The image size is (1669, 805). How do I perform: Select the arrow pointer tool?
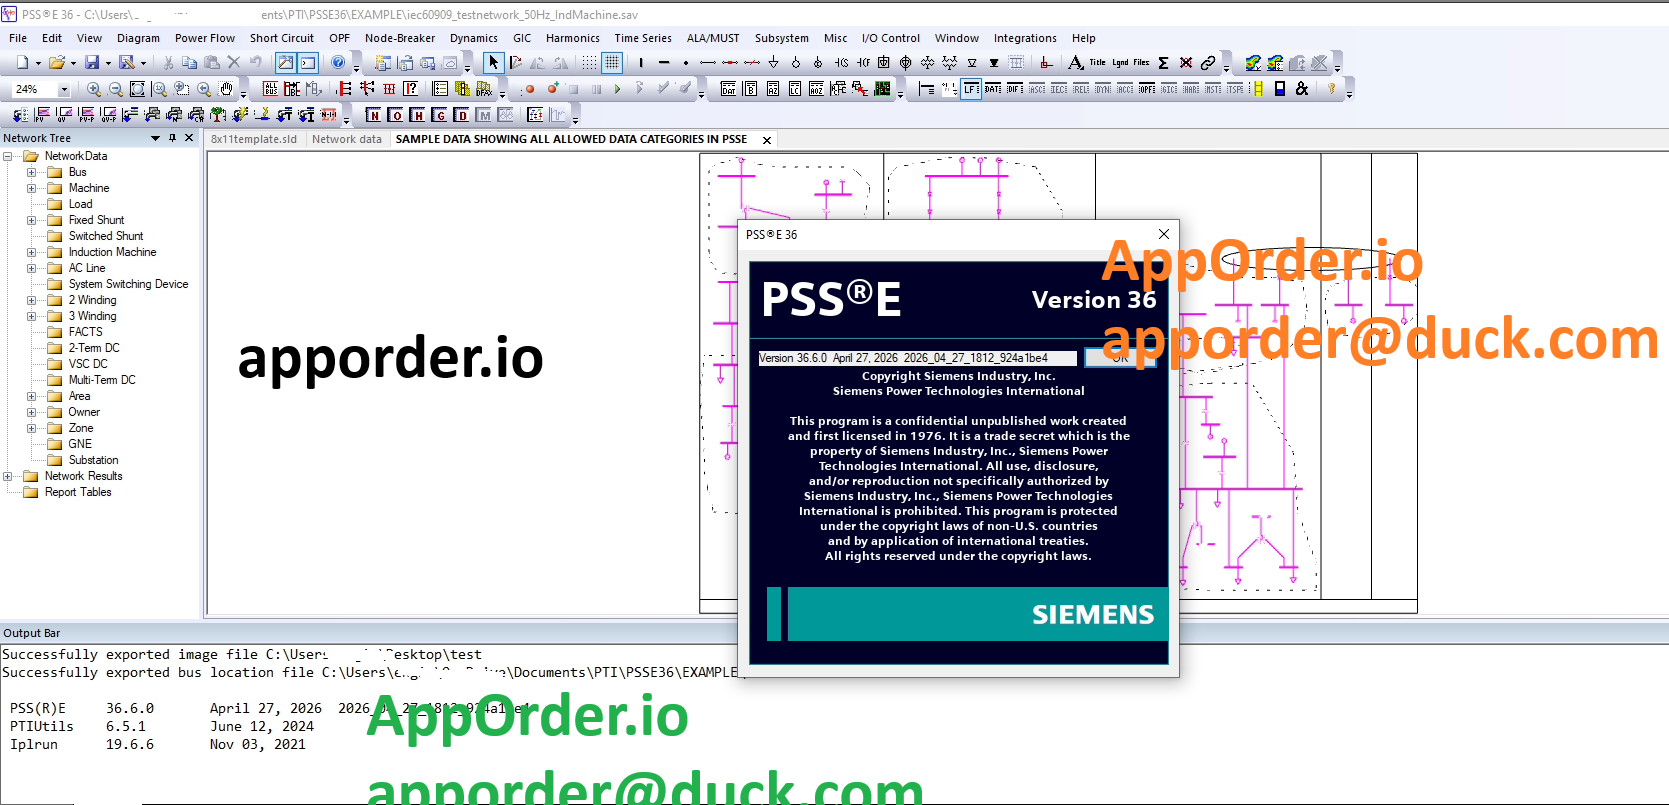pyautogui.click(x=493, y=63)
